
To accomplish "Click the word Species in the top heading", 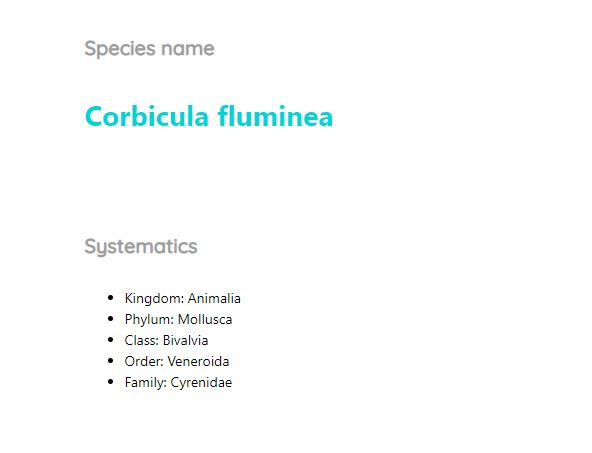I will 120,49.
